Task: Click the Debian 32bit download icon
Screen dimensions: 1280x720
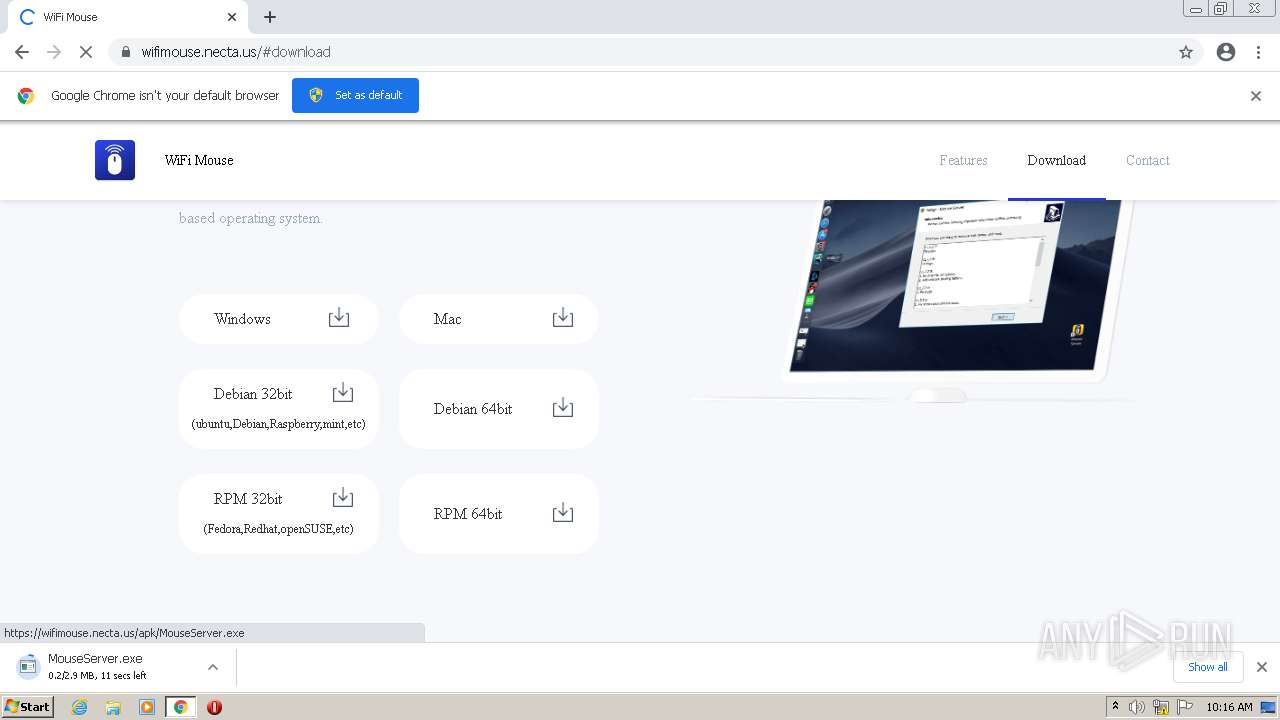Action: click(x=343, y=392)
